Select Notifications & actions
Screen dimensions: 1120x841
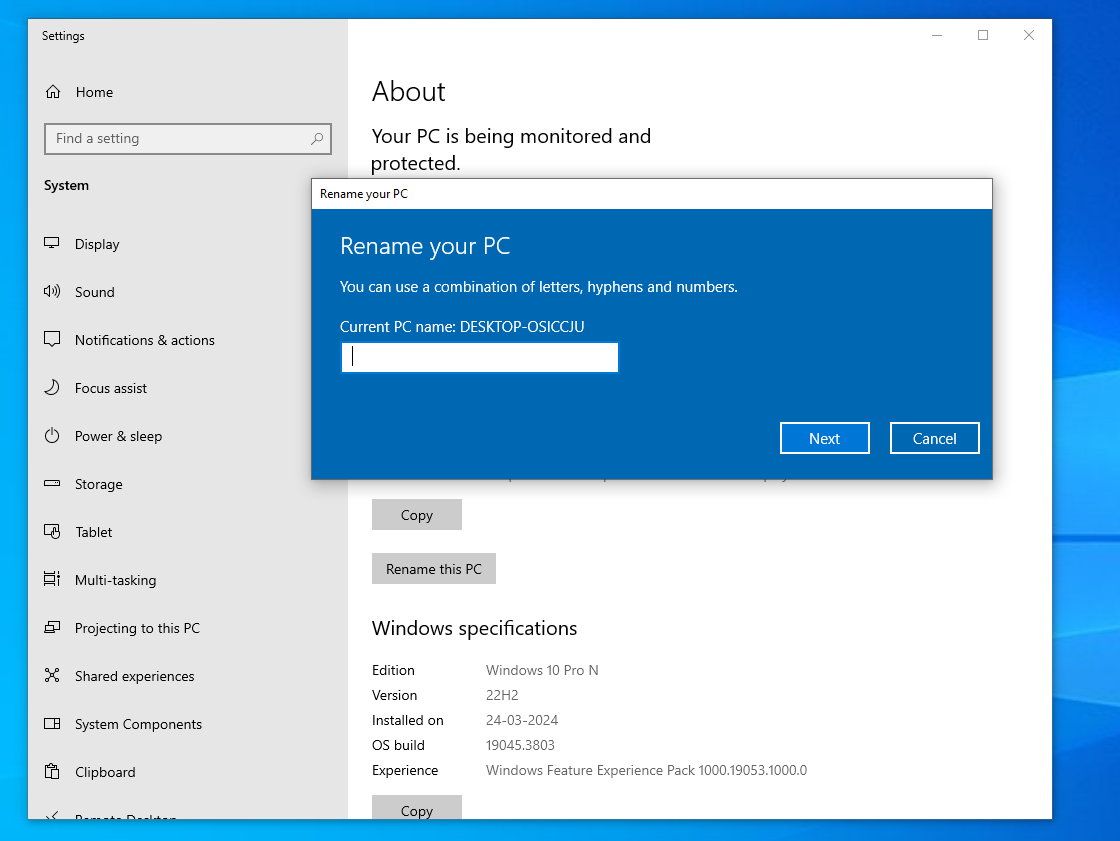point(144,340)
